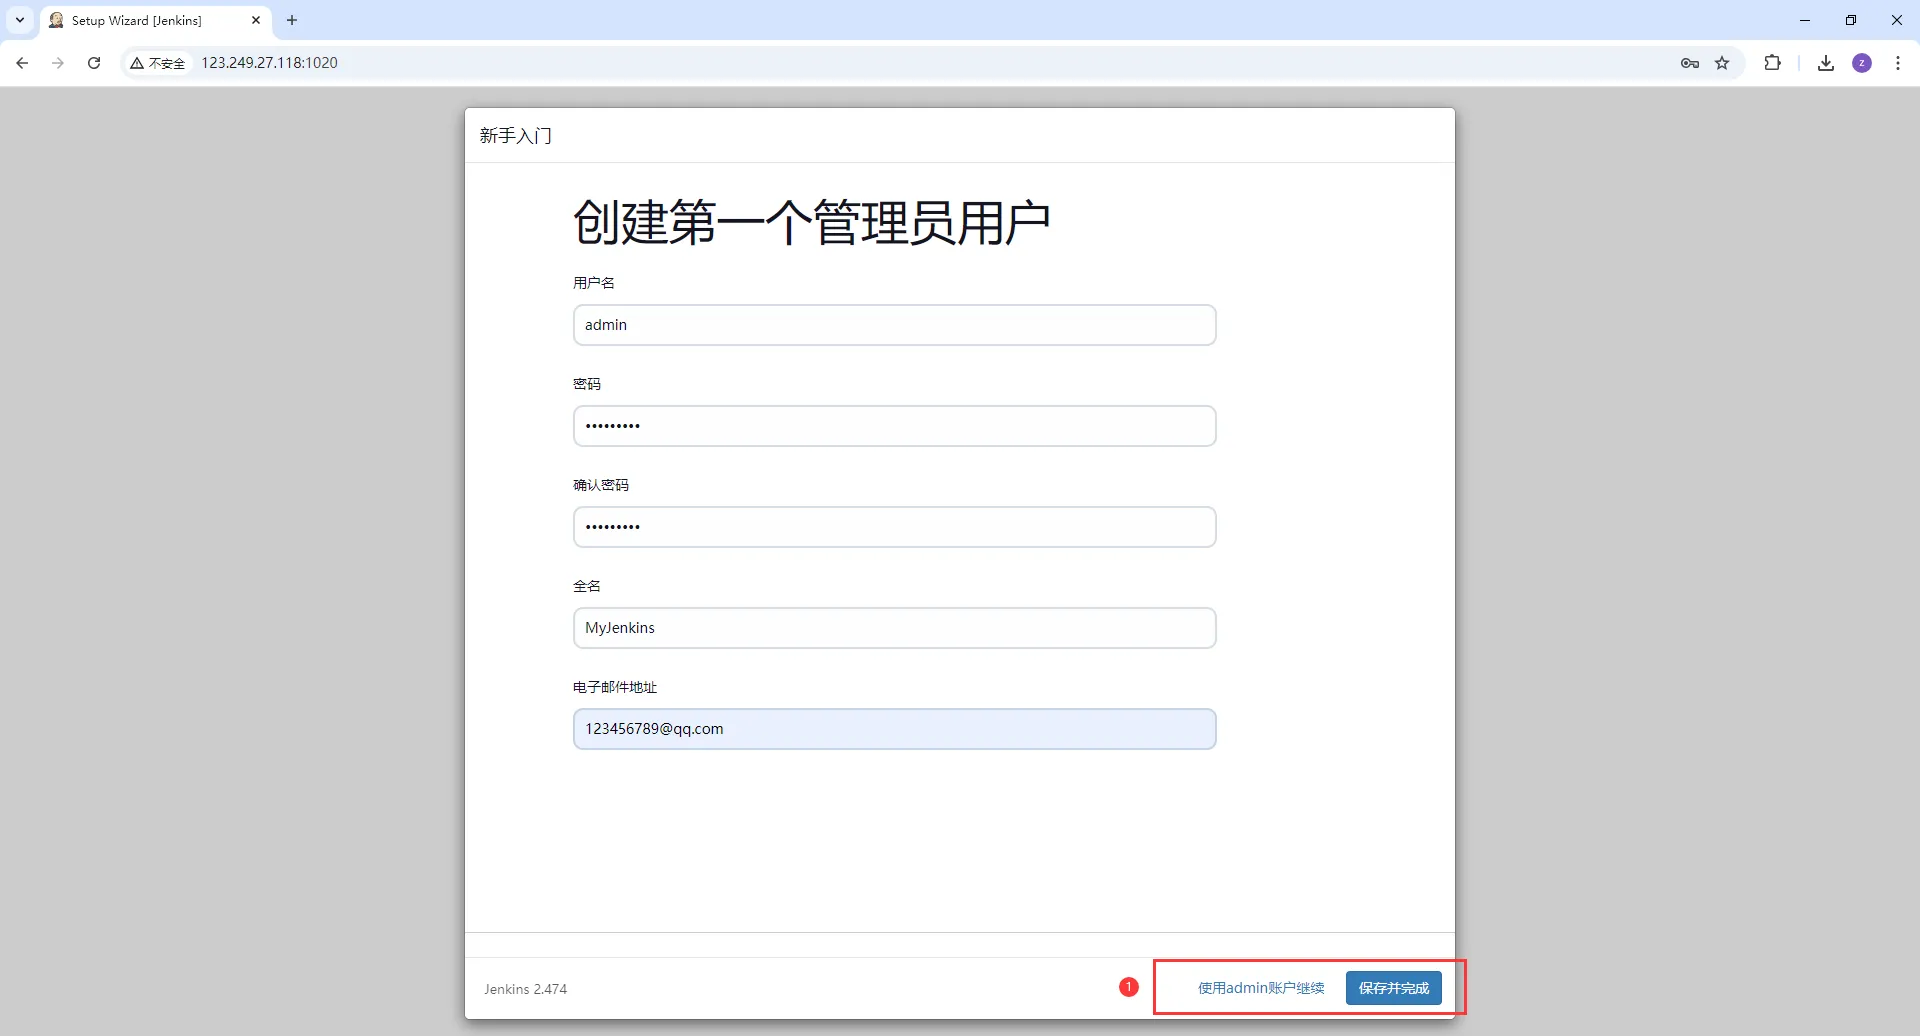
Task: Close the Setup Wizard [Jenkins] tab
Action: [x=256, y=20]
